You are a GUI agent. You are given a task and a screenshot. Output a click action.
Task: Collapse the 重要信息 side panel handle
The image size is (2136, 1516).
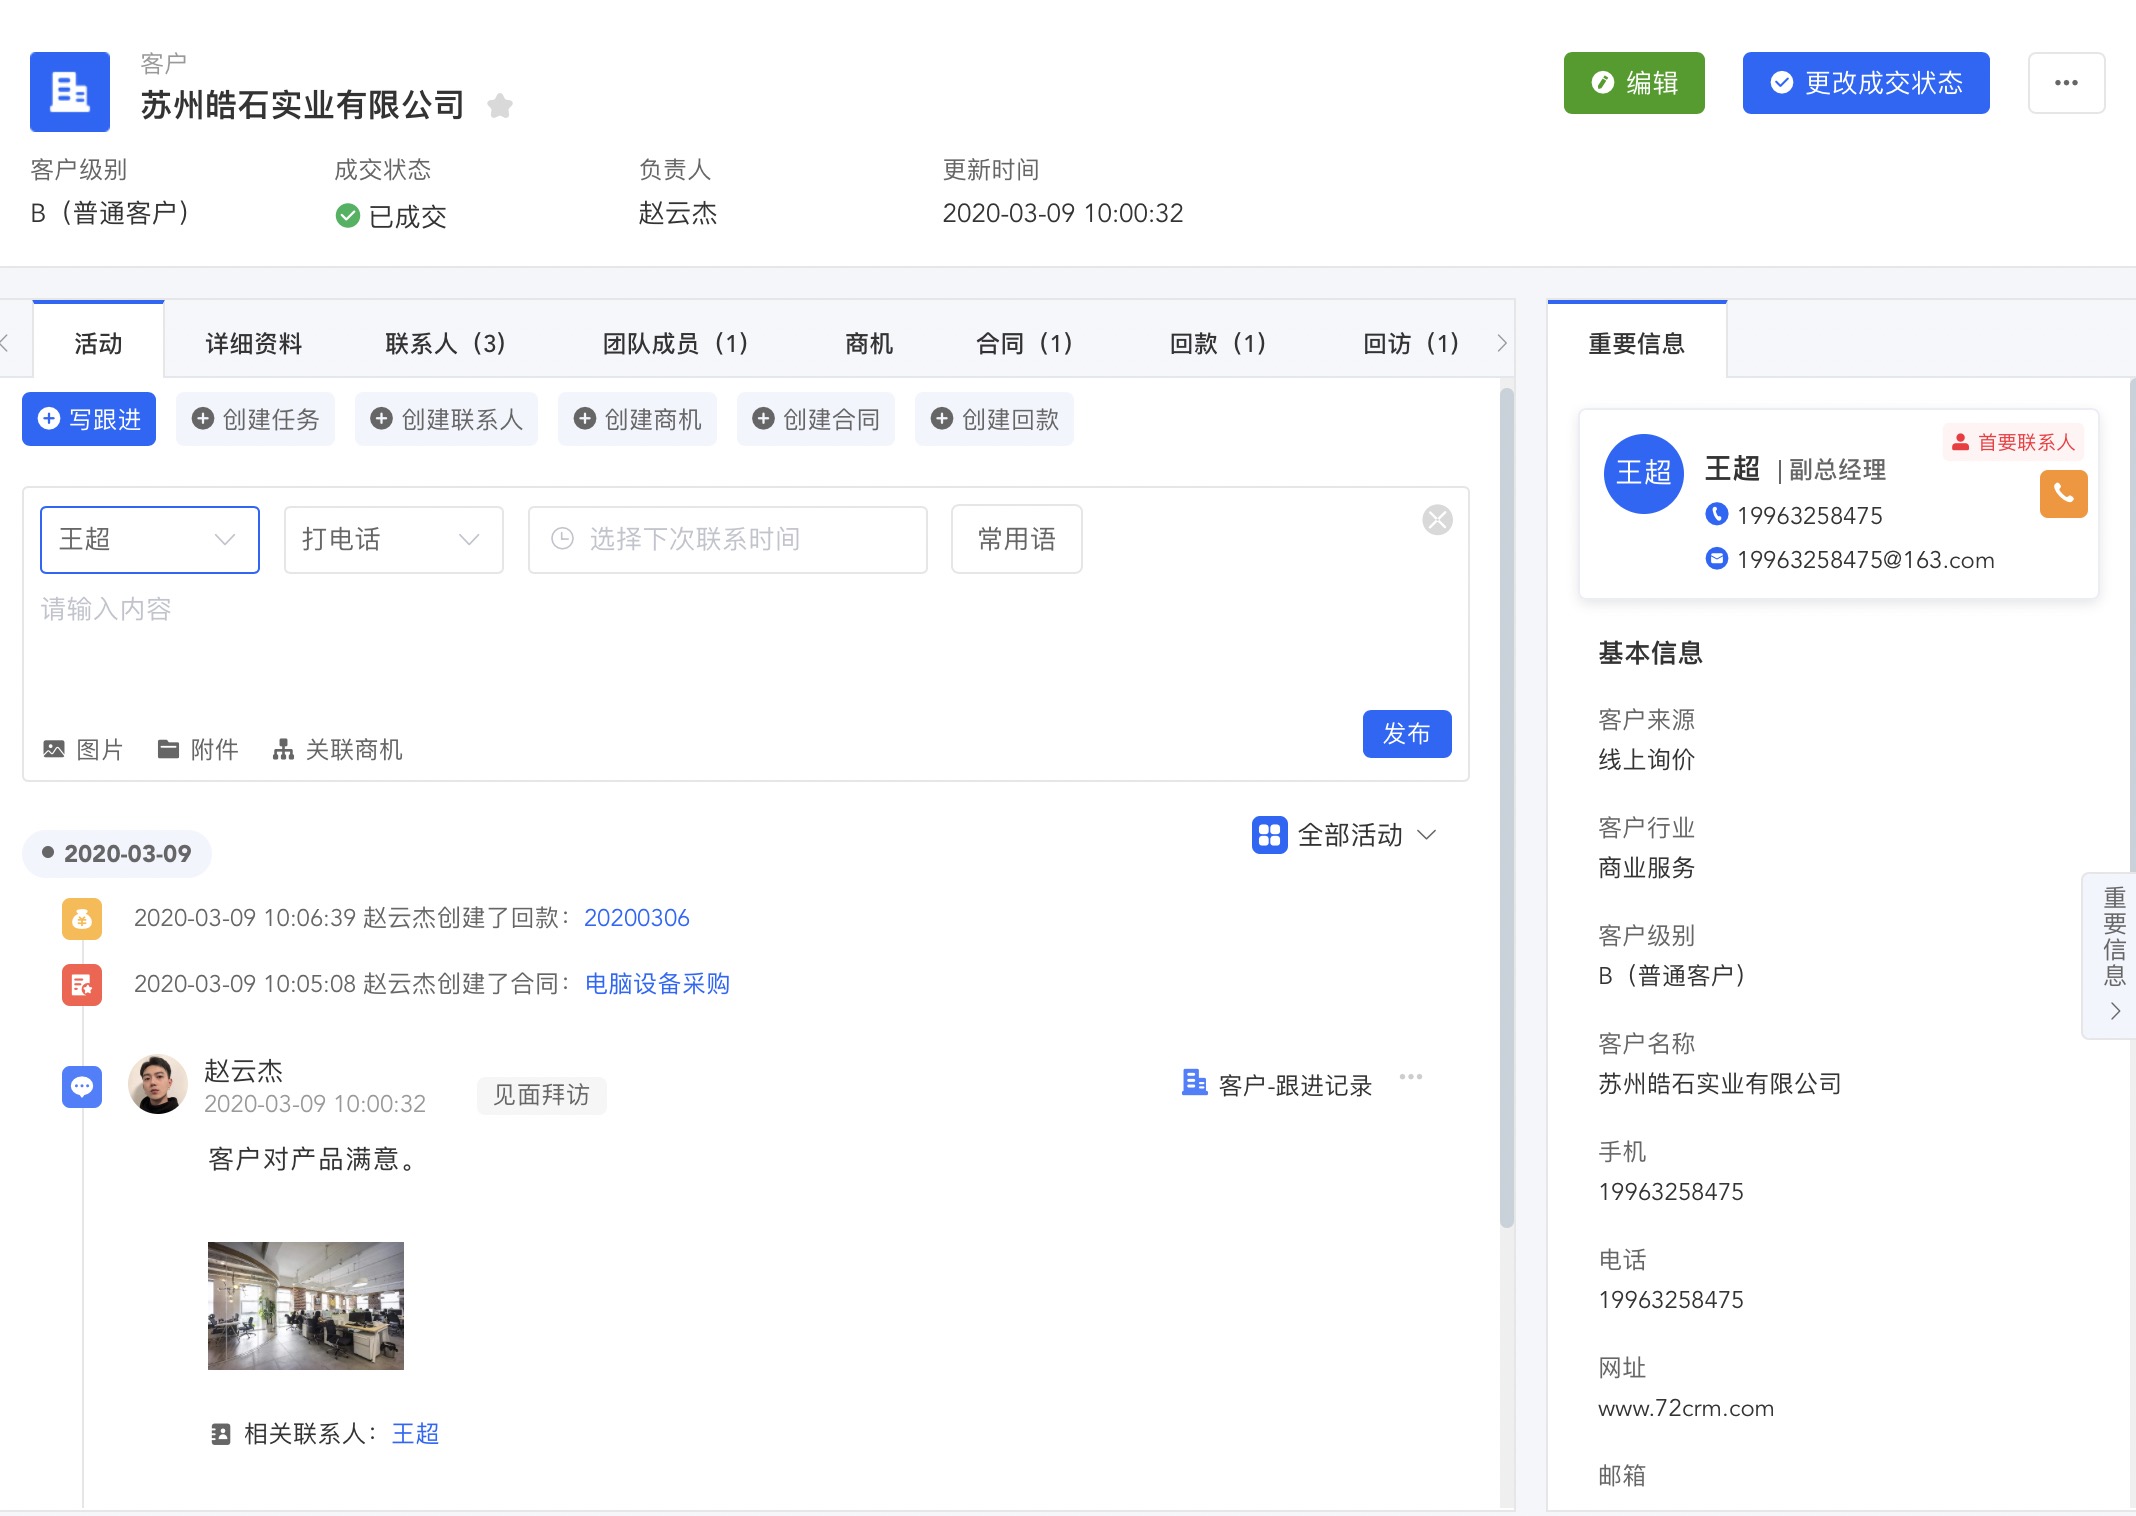click(x=2114, y=955)
